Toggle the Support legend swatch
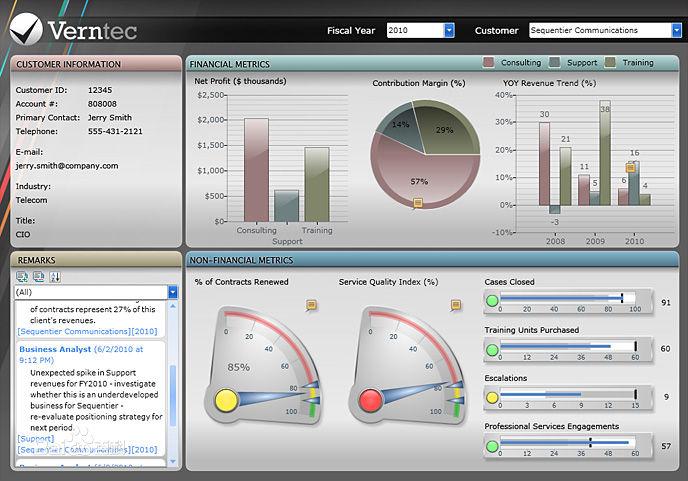688x481 pixels. coord(554,63)
